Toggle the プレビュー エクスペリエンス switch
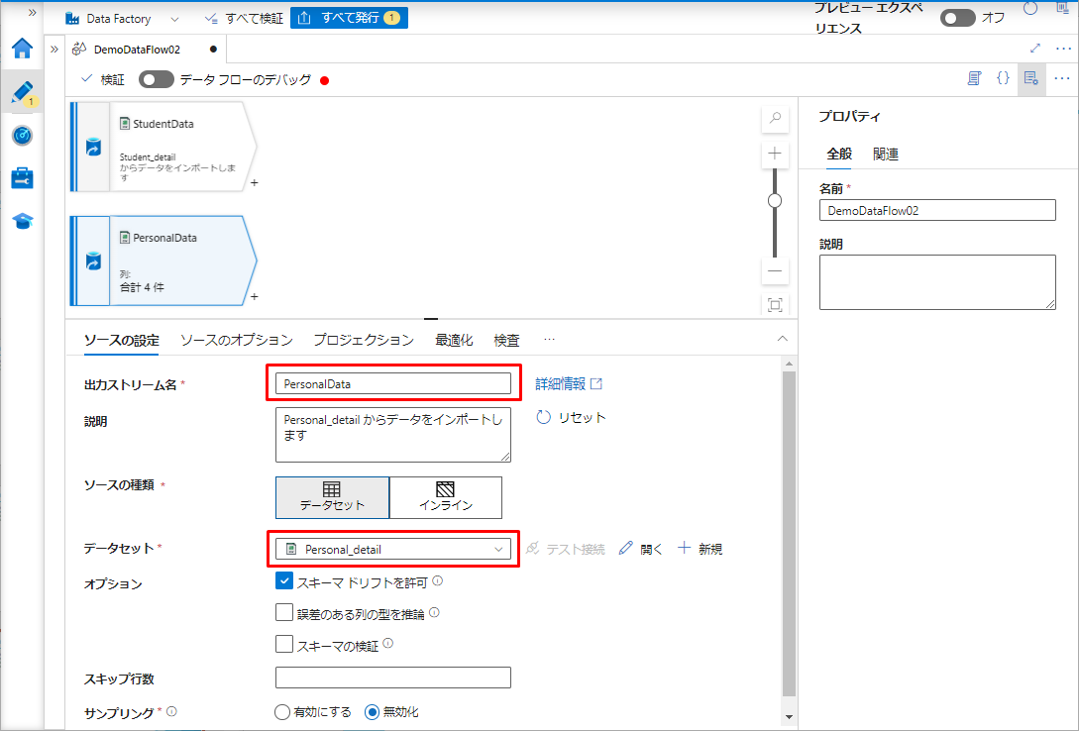 coord(957,18)
